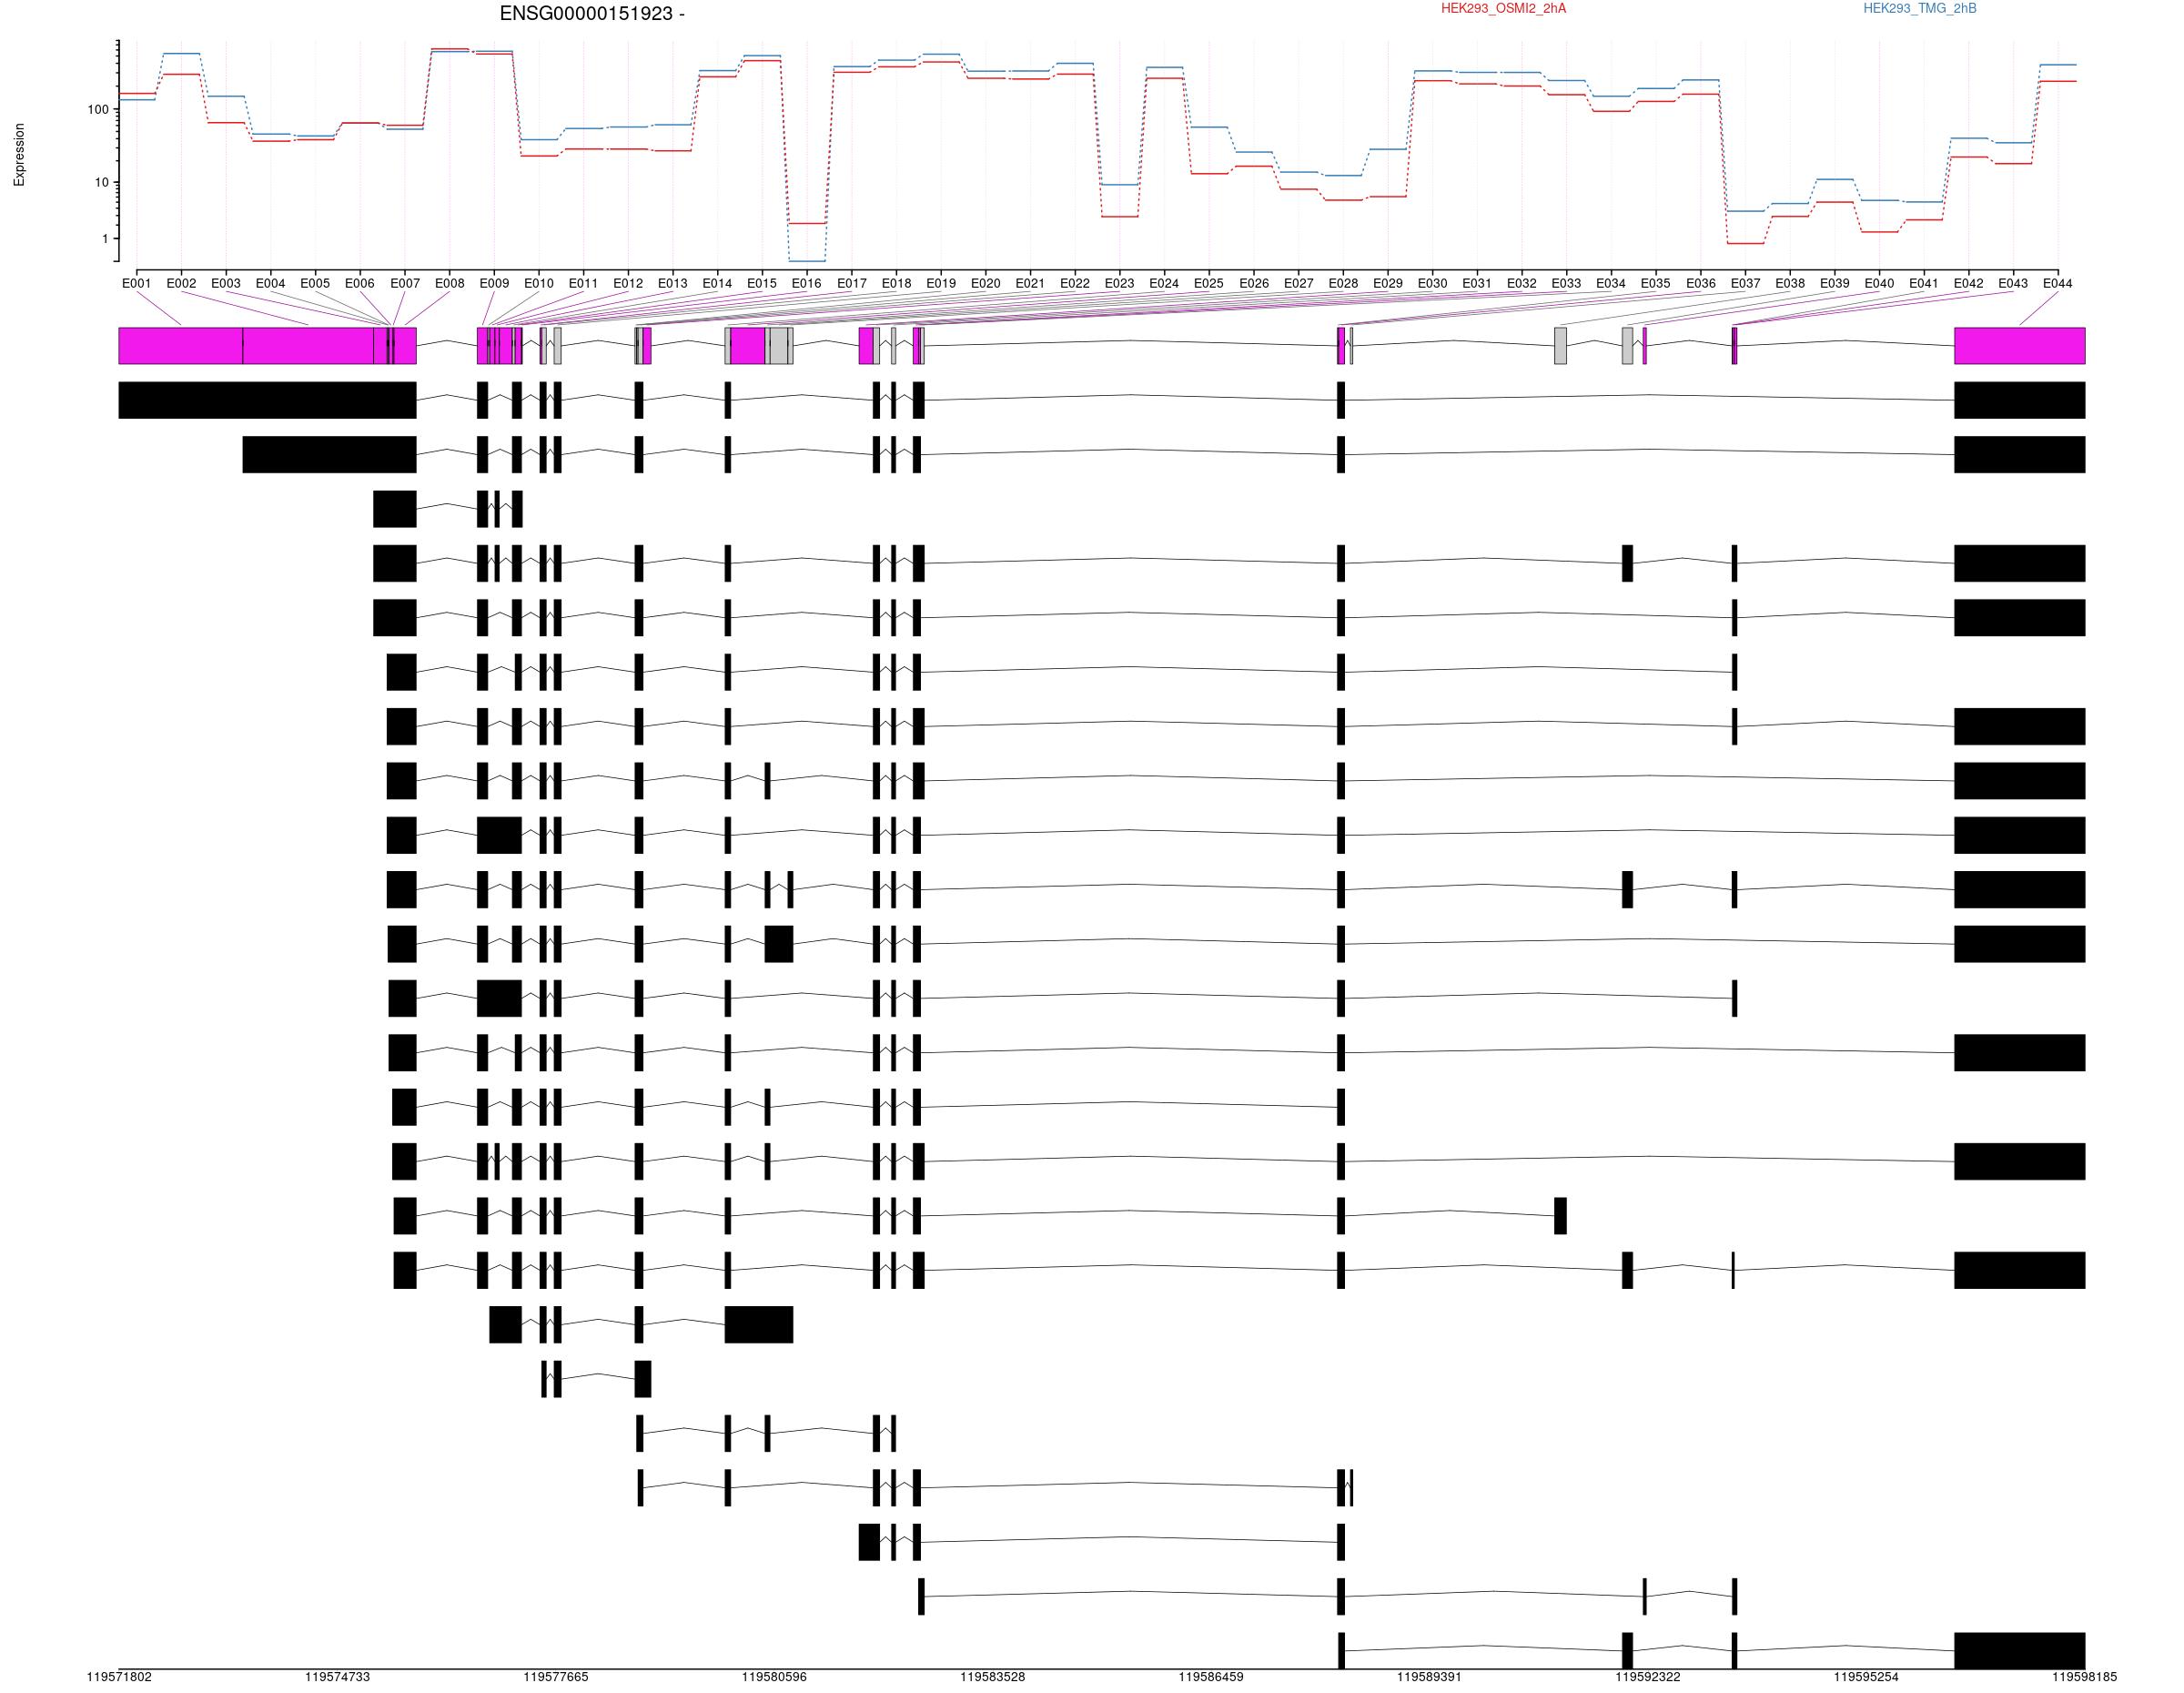Click exon label E024
Viewport: 2184px width, 1693px height.
click(x=1164, y=283)
